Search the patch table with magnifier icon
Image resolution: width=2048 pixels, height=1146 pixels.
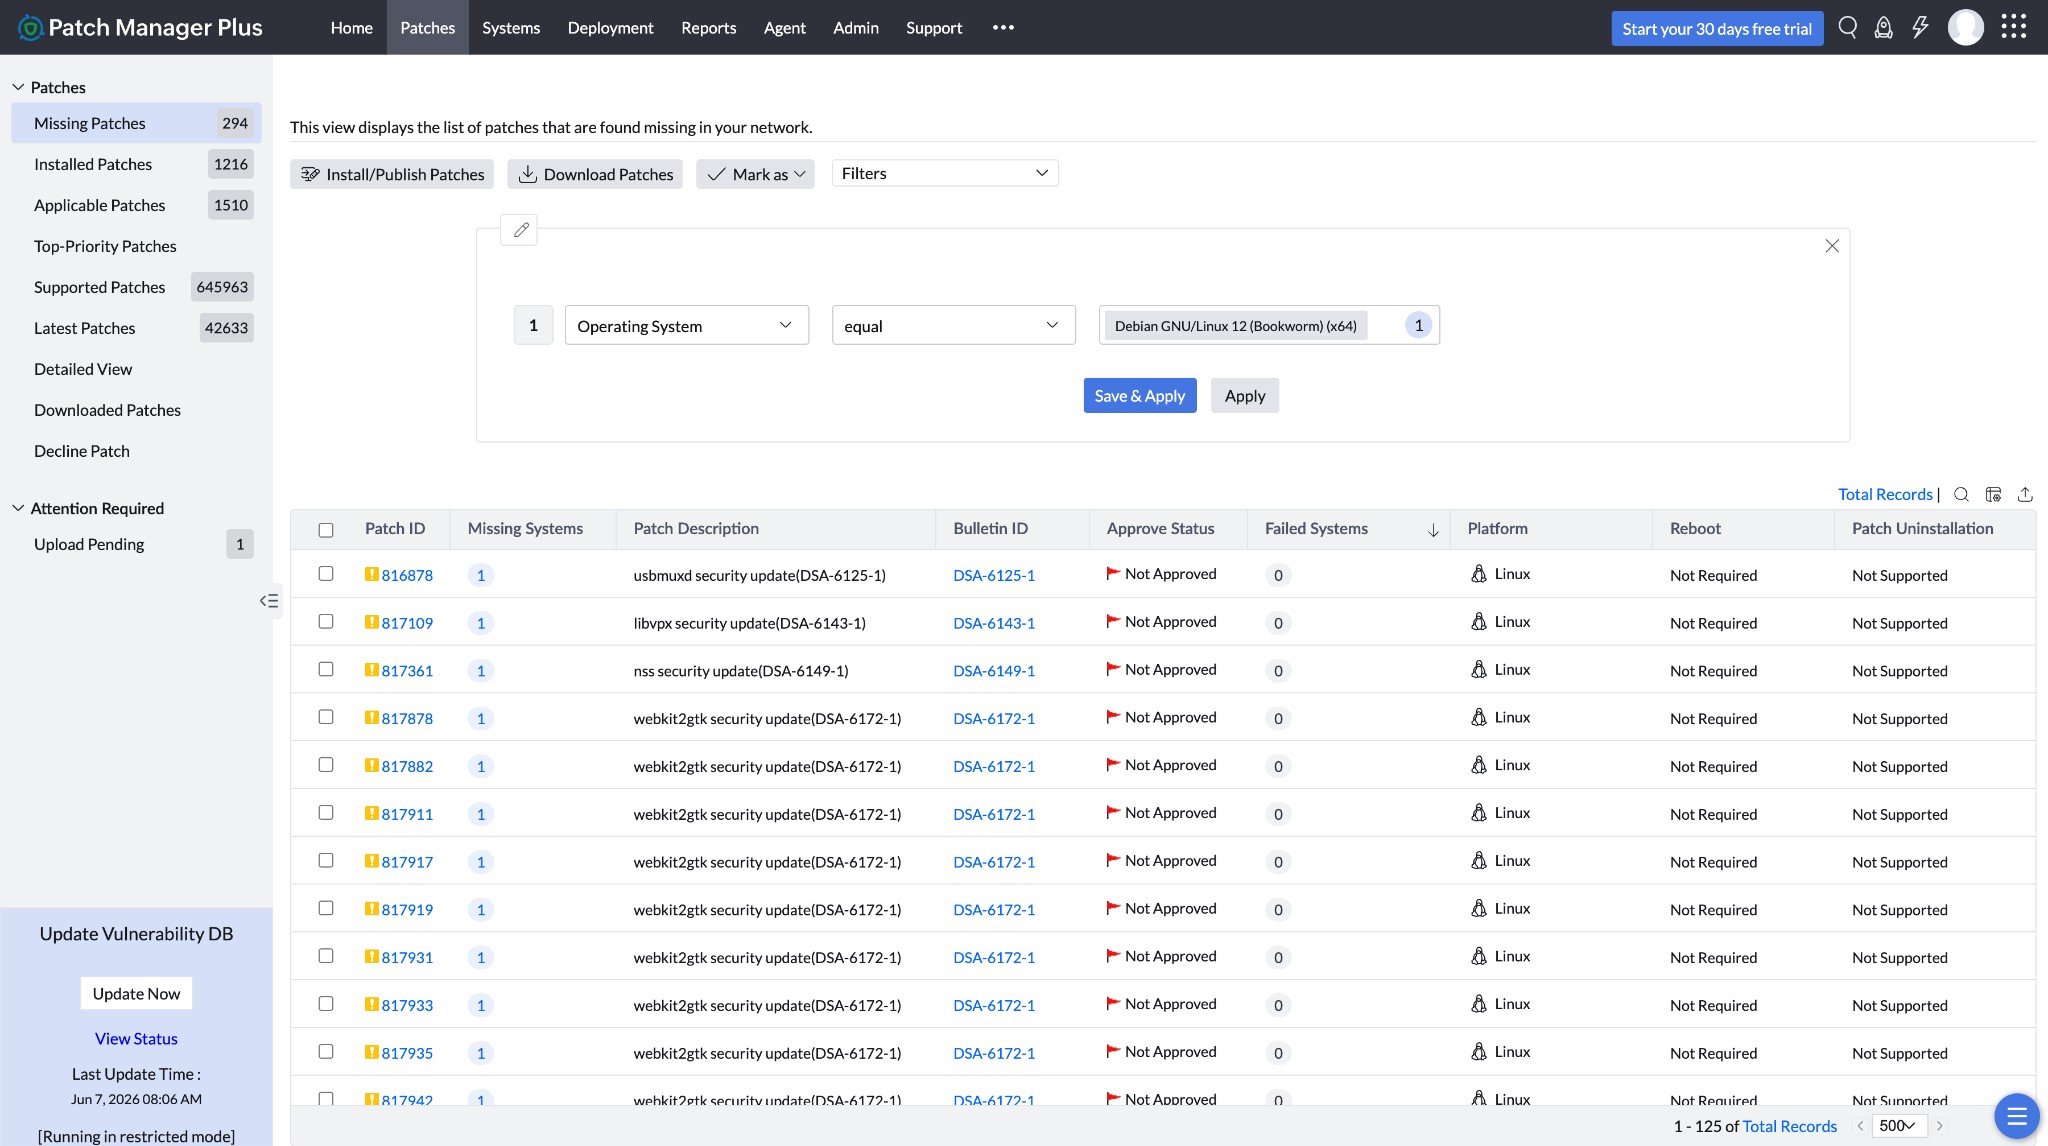(1961, 494)
